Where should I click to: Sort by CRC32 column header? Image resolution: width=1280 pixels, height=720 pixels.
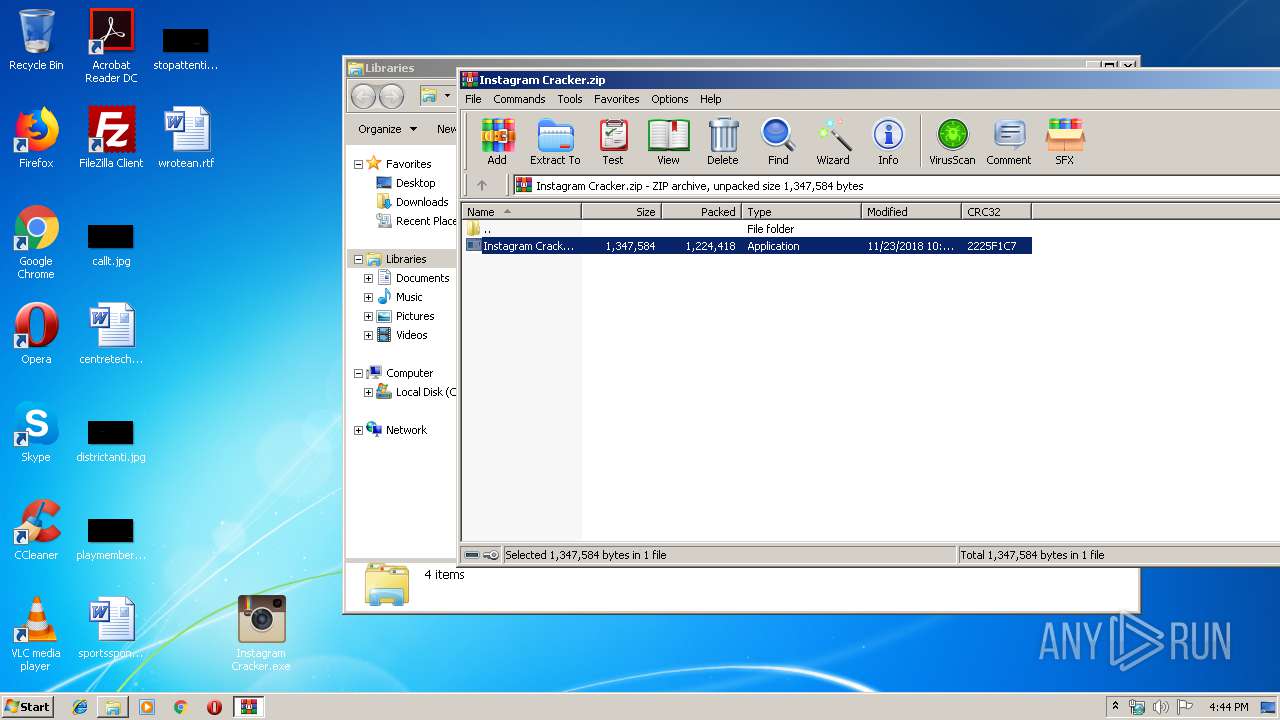(997, 211)
